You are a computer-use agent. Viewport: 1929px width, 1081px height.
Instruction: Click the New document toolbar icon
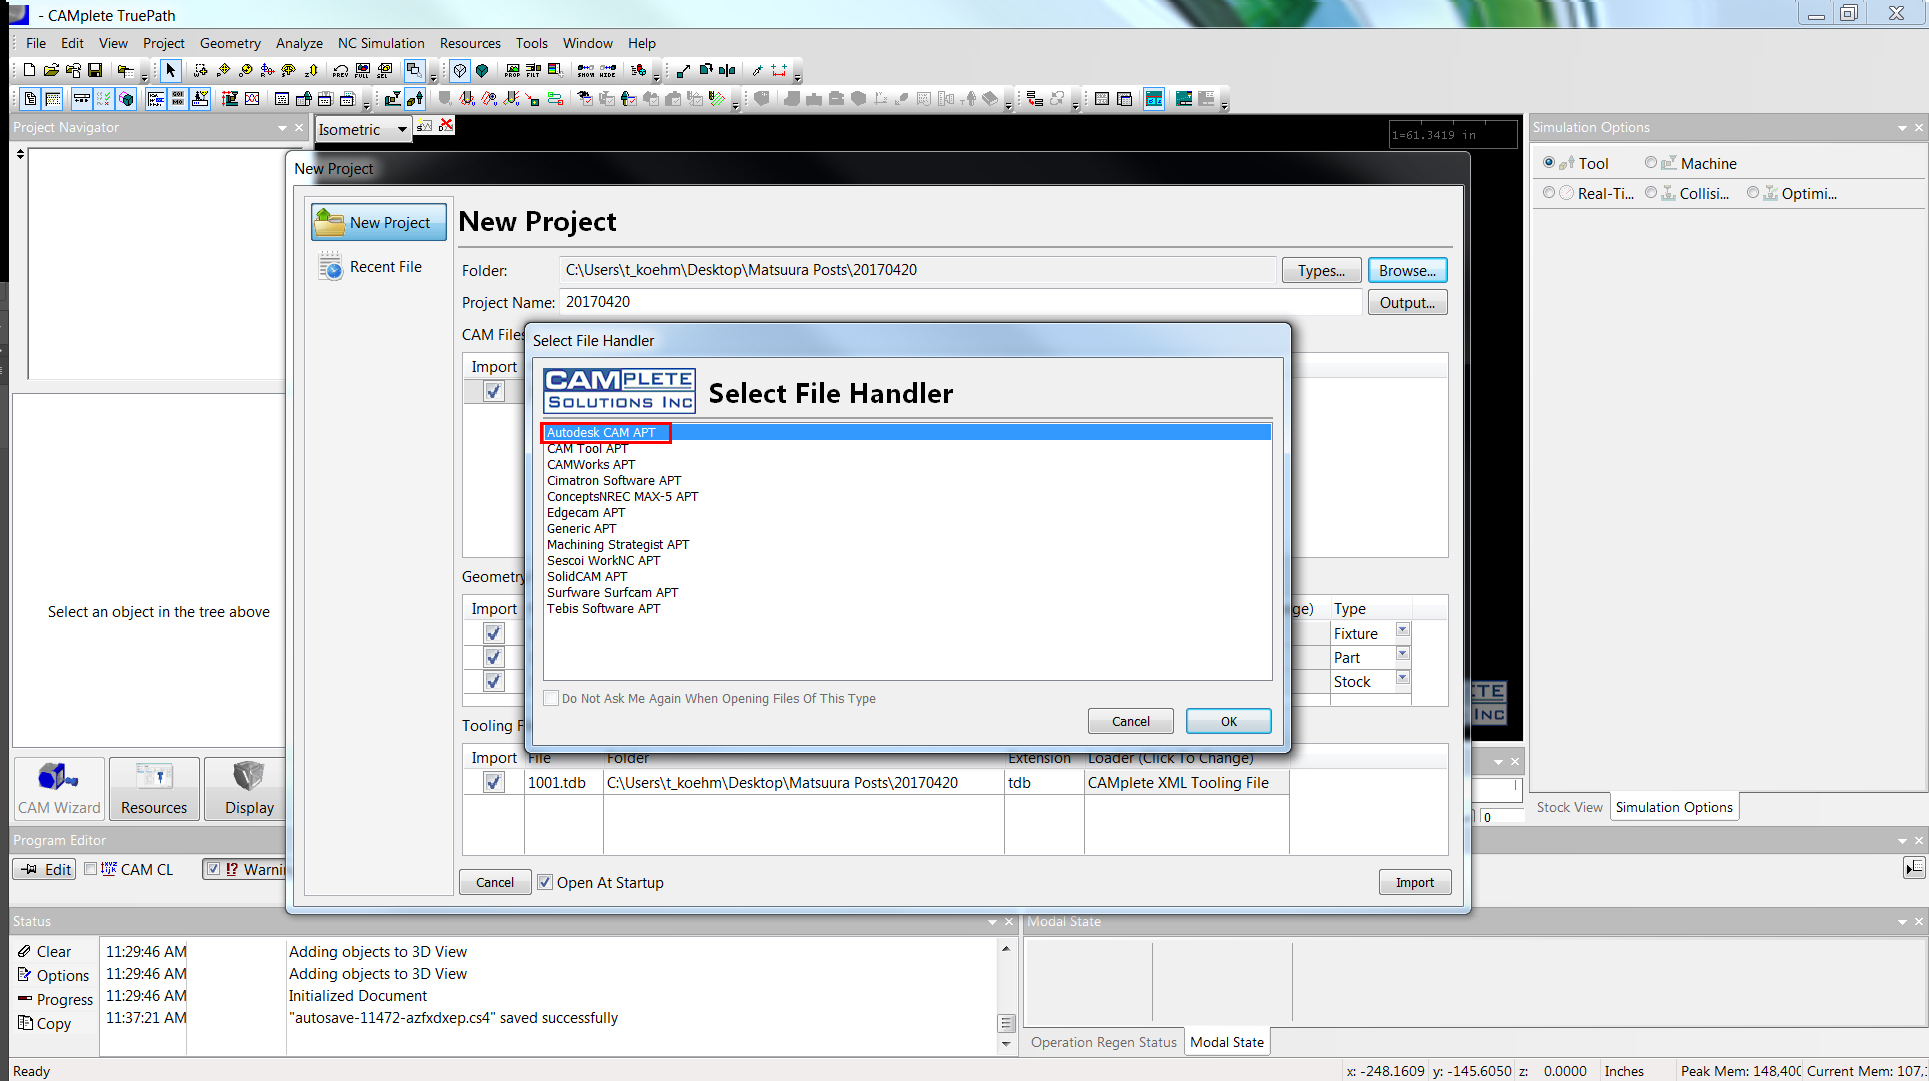pos(29,70)
